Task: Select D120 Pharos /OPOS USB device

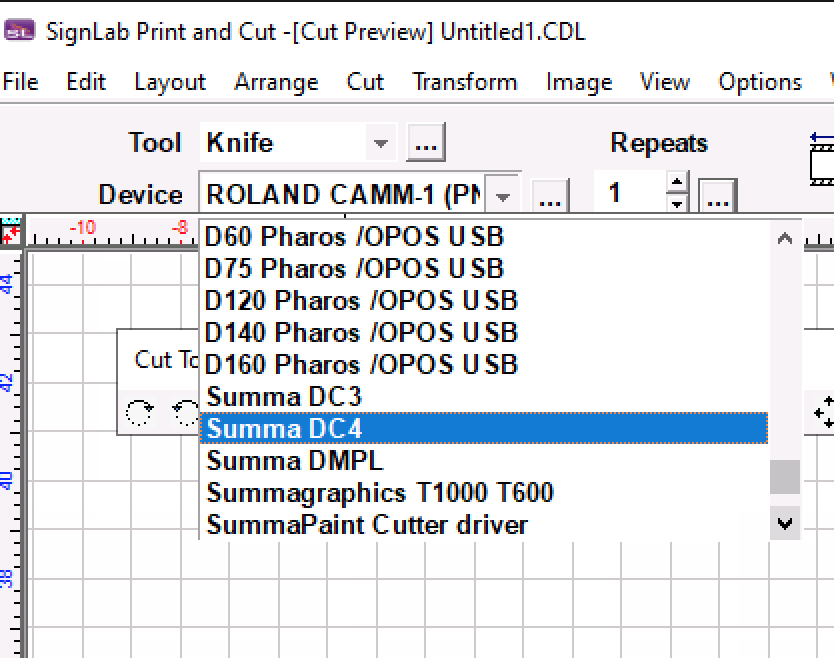Action: [484, 300]
